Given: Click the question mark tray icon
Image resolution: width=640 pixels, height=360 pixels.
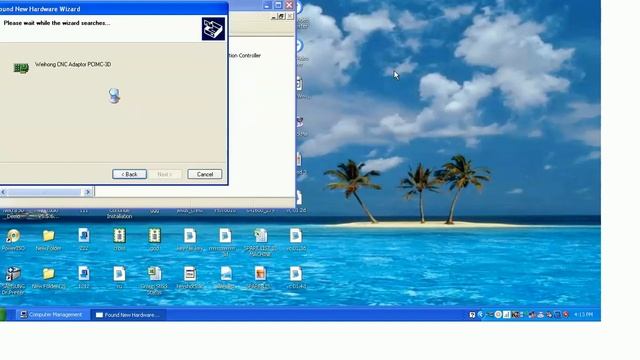Looking at the screenshot, I should click(x=472, y=315).
